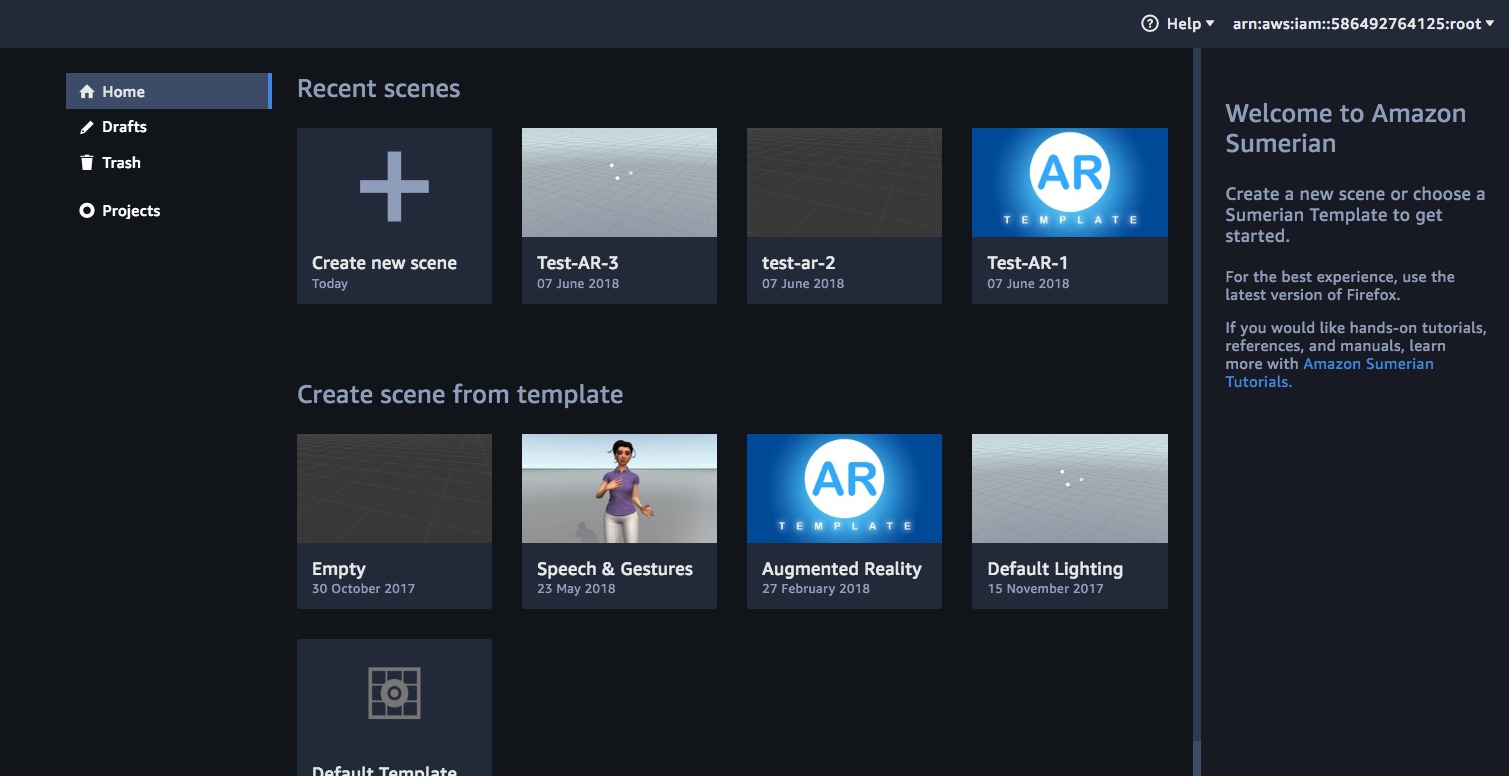Follow the Amazon Sumerian Tutorials link
The image size is (1509, 776).
pyautogui.click(x=1329, y=373)
